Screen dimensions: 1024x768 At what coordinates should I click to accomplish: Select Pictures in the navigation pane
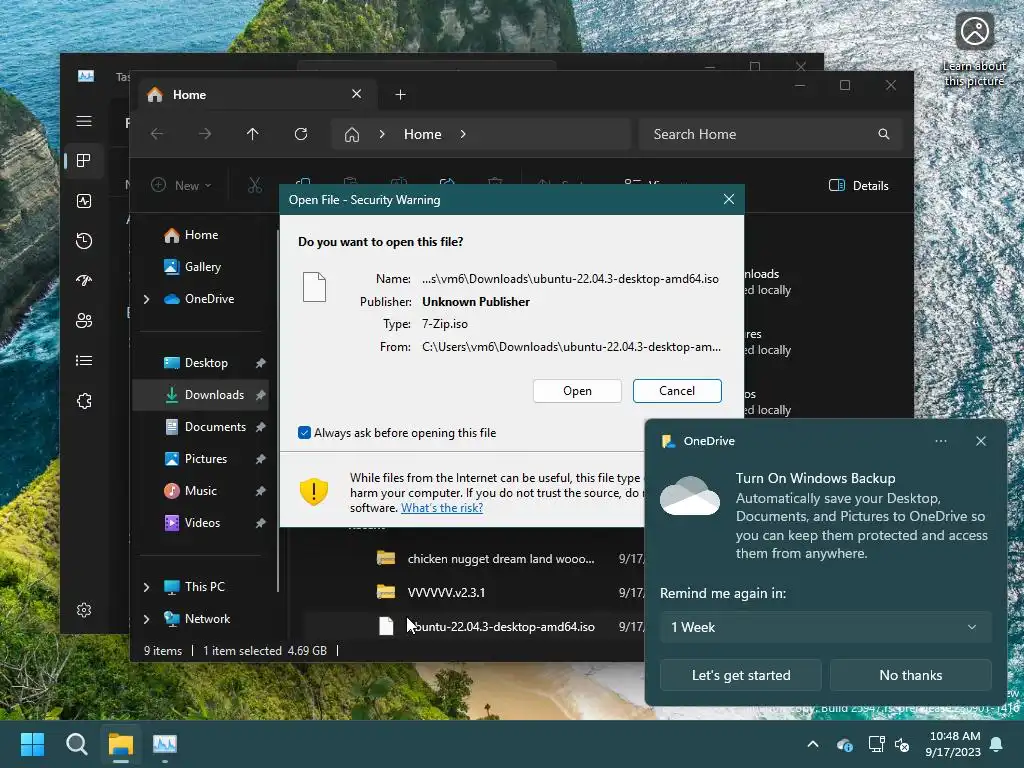point(206,459)
